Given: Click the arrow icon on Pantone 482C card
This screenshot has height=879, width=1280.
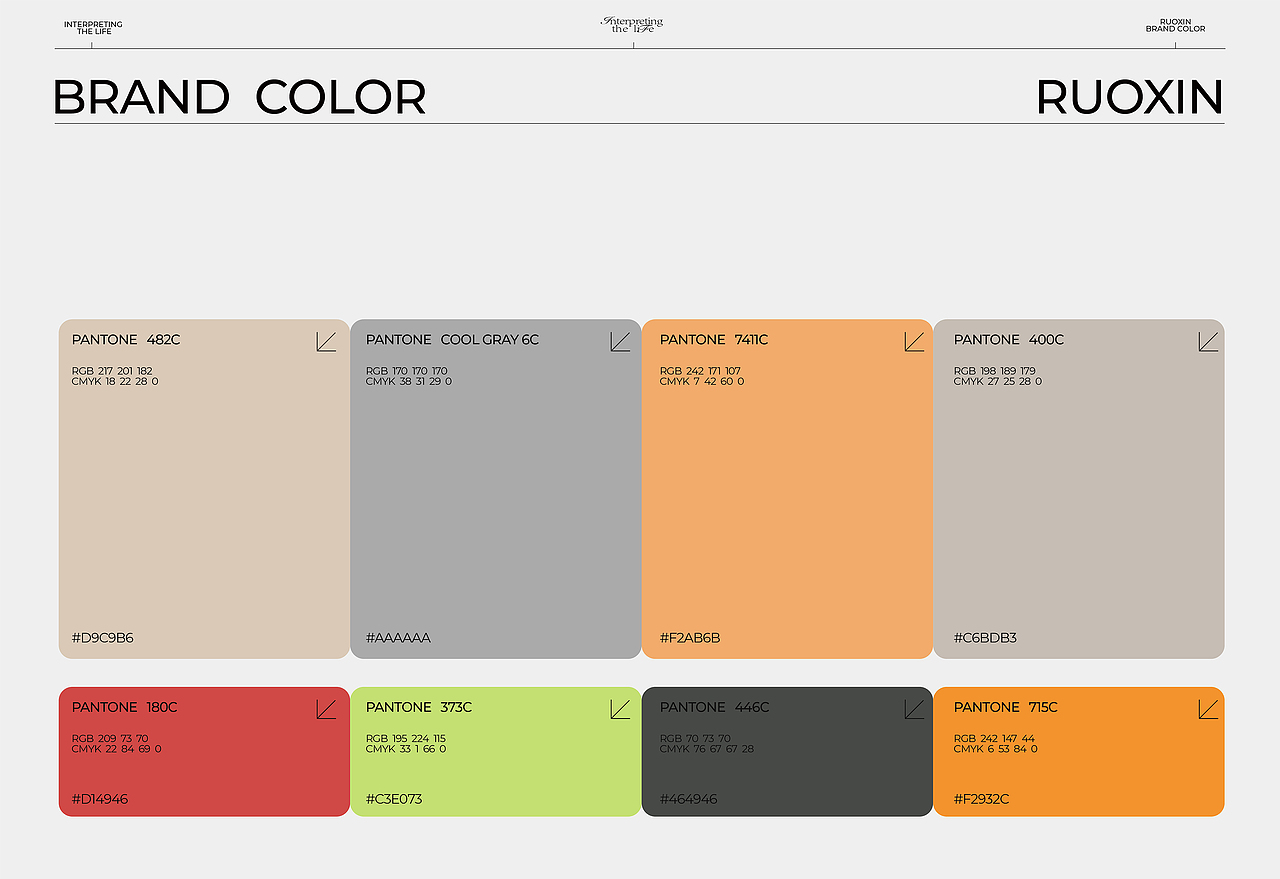Looking at the screenshot, I should [x=326, y=342].
